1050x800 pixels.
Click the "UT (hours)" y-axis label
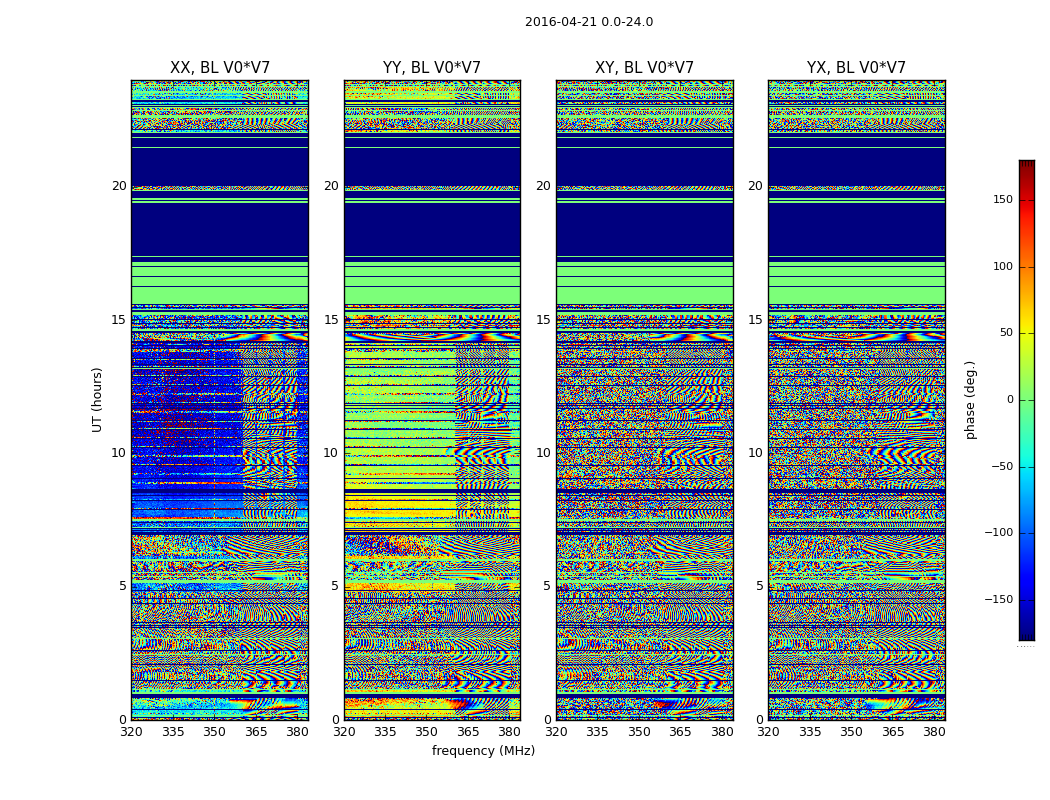tap(98, 399)
